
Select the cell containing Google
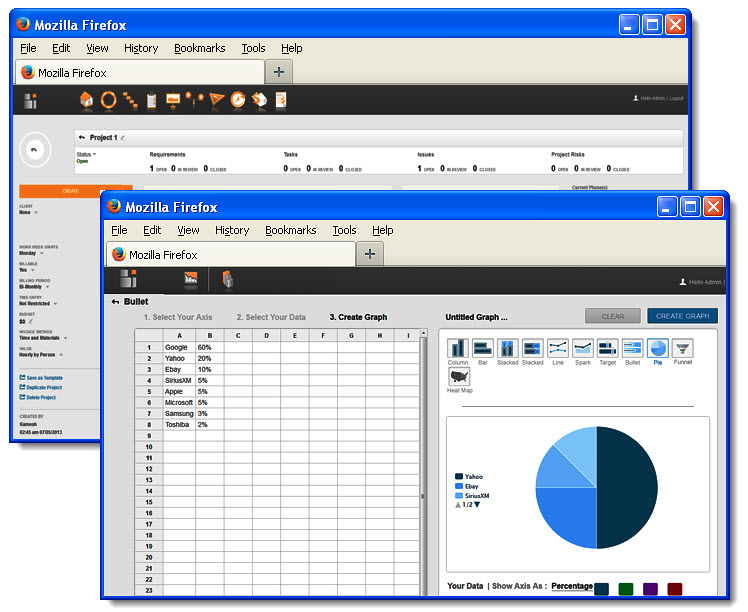pos(179,347)
